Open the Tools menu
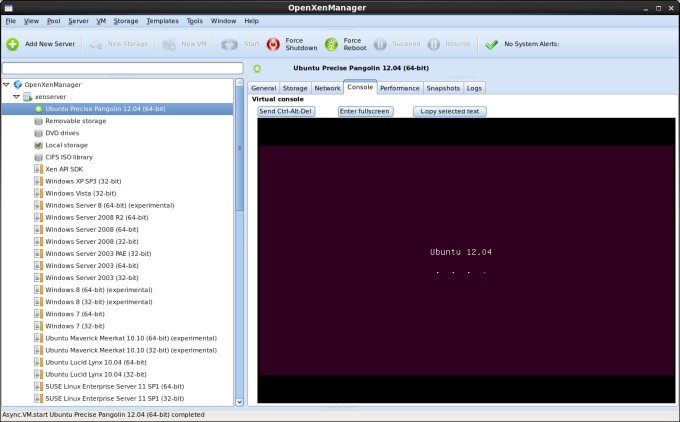The height and width of the screenshot is (422, 680). 195,21
